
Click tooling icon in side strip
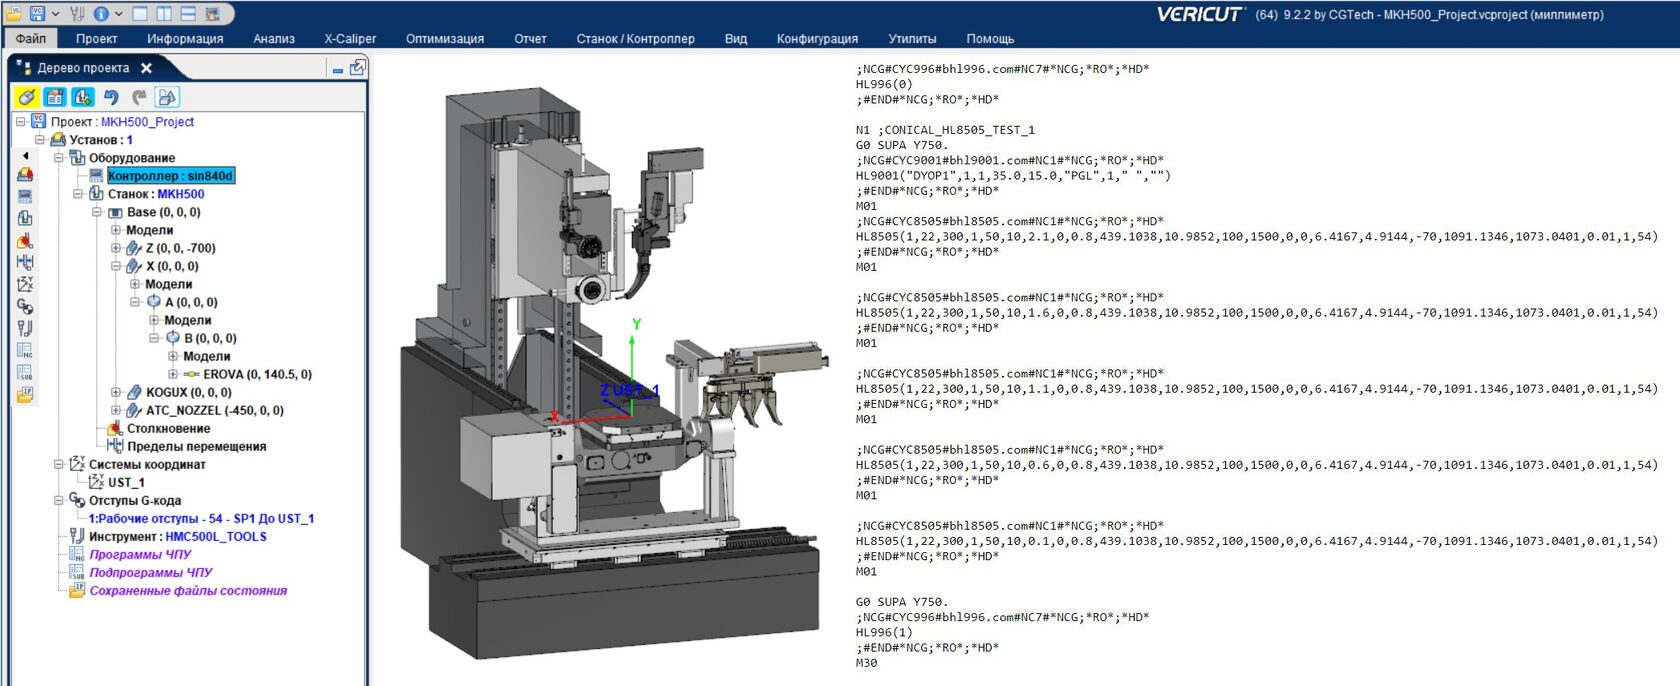pos(25,328)
